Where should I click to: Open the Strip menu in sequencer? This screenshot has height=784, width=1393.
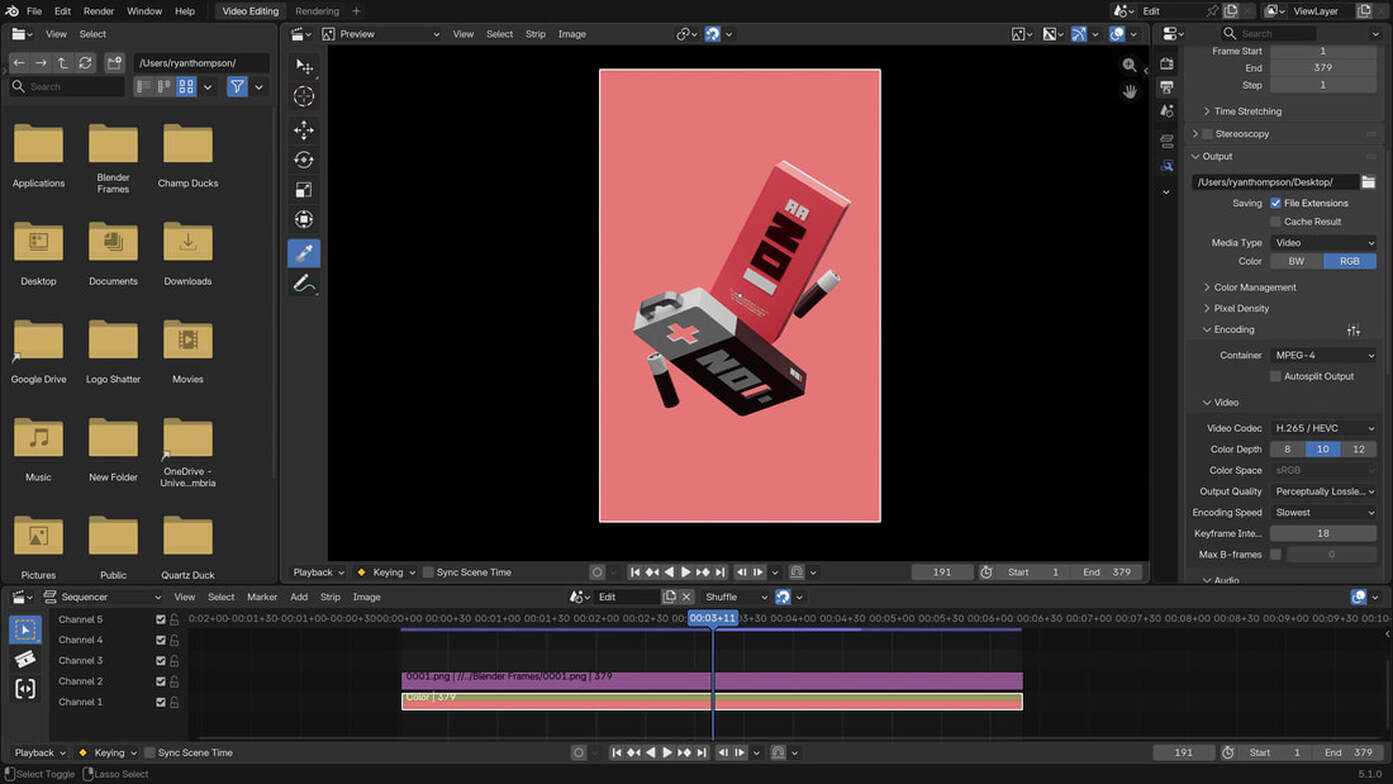[330, 597]
